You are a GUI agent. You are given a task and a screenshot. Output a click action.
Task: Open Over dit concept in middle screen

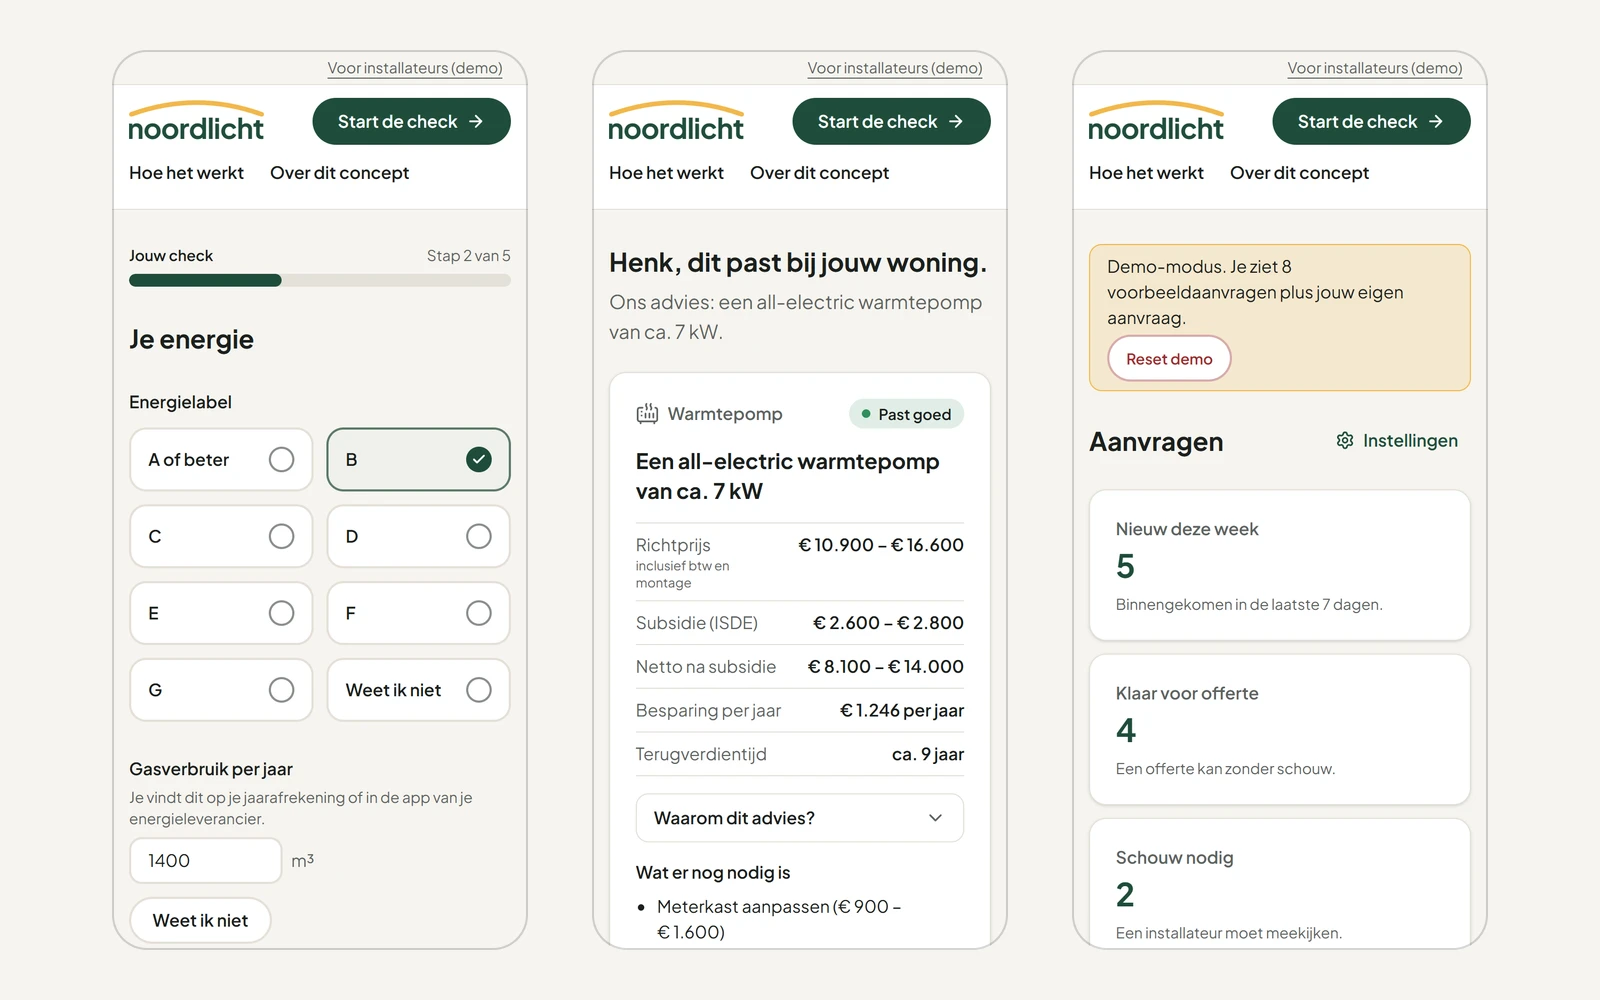819,173
